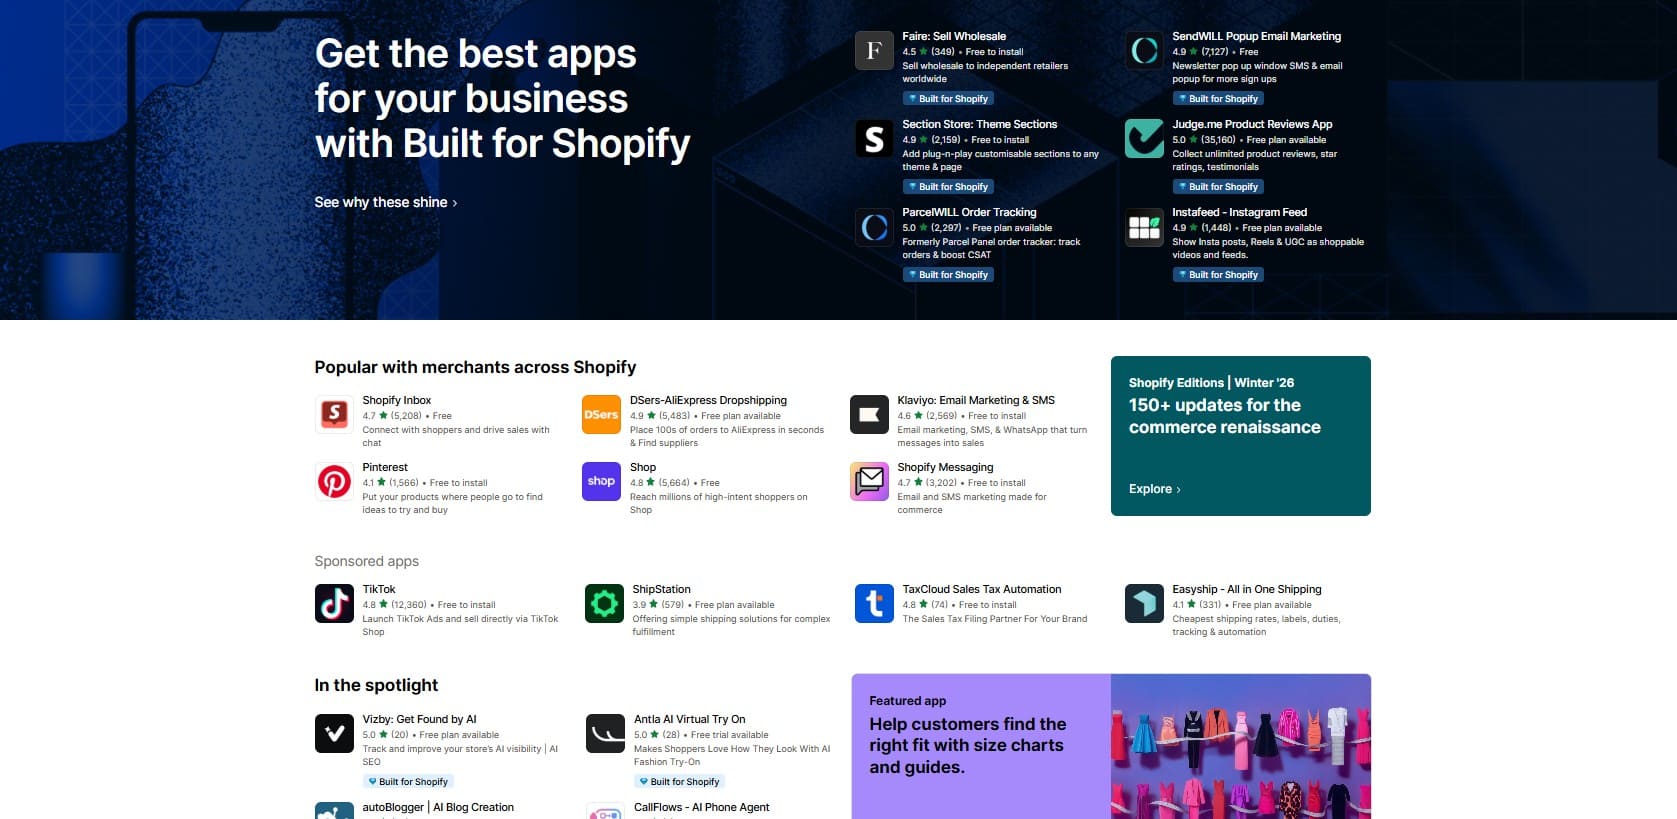Click Built for Shopify badge under Vizby
Viewport: 1677px width, 819px height.
[408, 781]
